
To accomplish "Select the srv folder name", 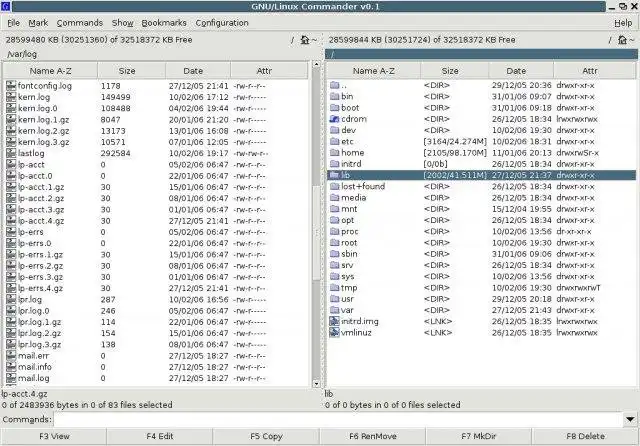I will (x=347, y=265).
